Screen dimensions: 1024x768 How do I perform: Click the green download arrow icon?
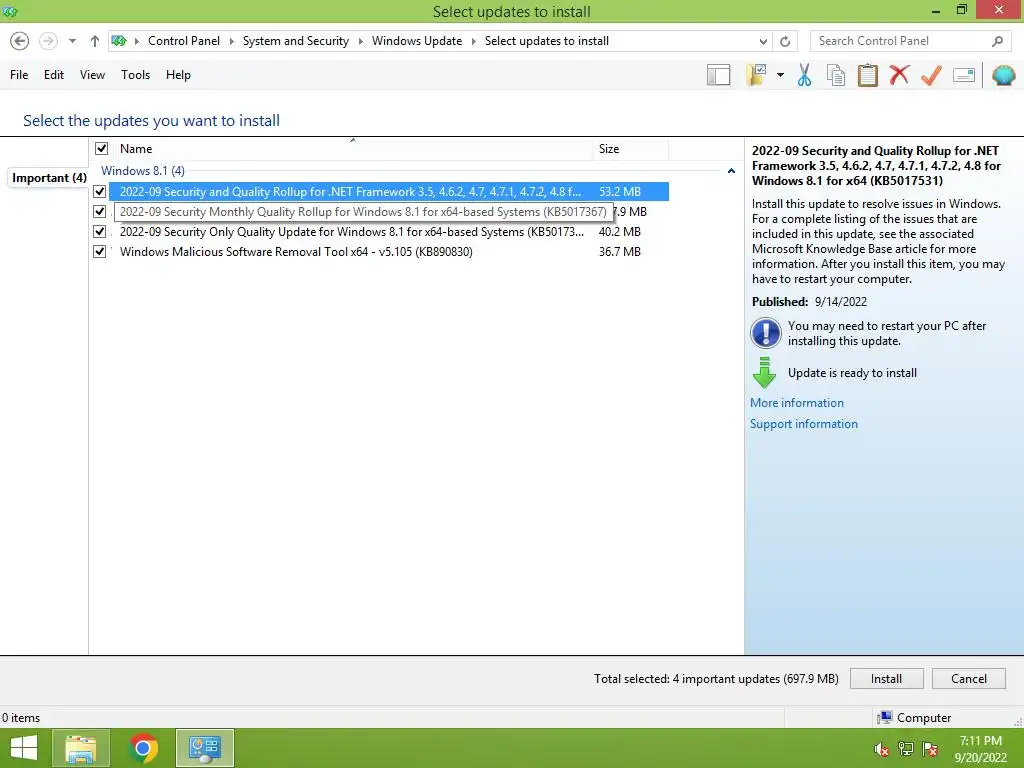tap(764, 373)
